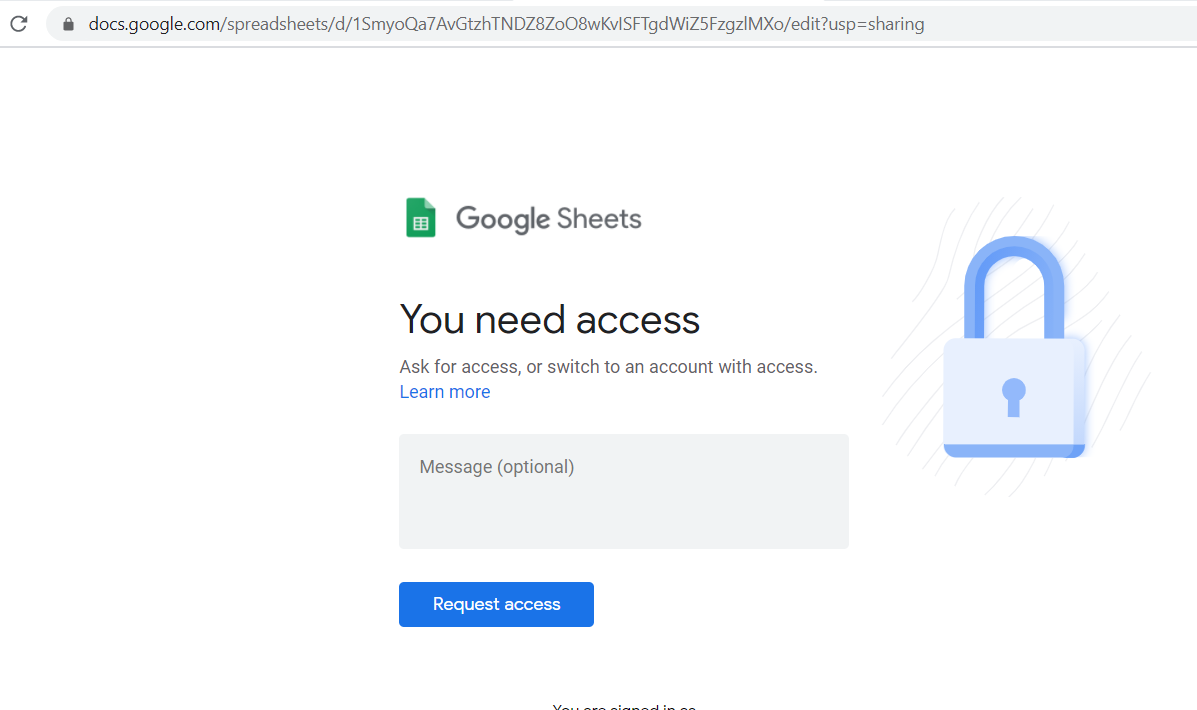Click the browser reload page icon

[x=19, y=24]
